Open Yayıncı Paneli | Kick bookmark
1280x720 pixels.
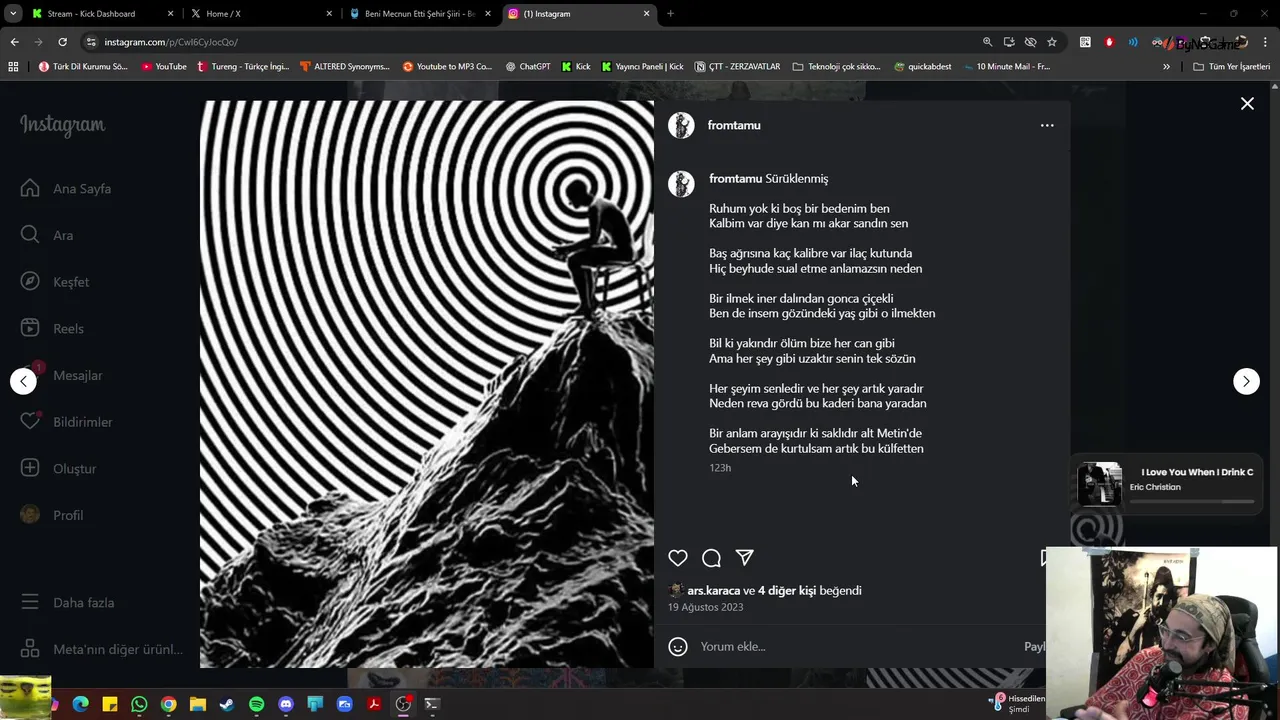[642, 66]
